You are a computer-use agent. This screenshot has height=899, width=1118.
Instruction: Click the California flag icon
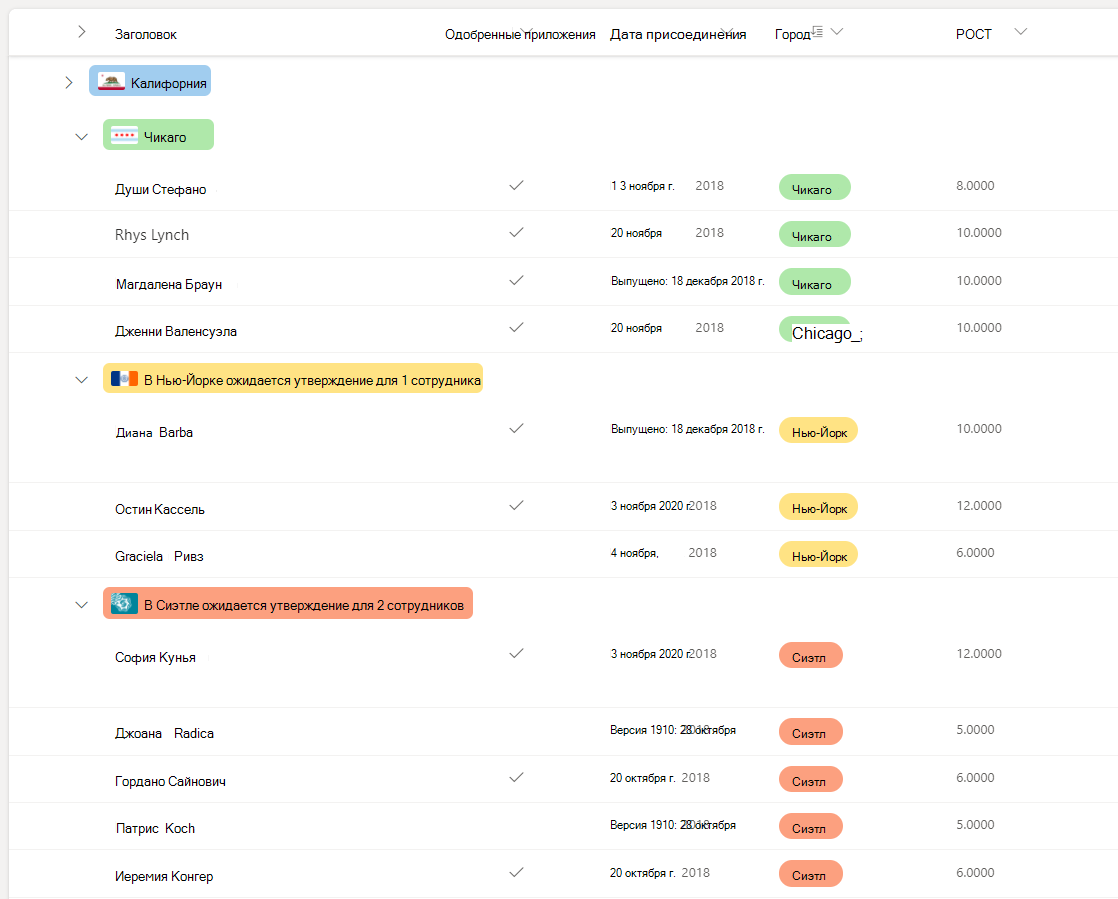point(110,83)
